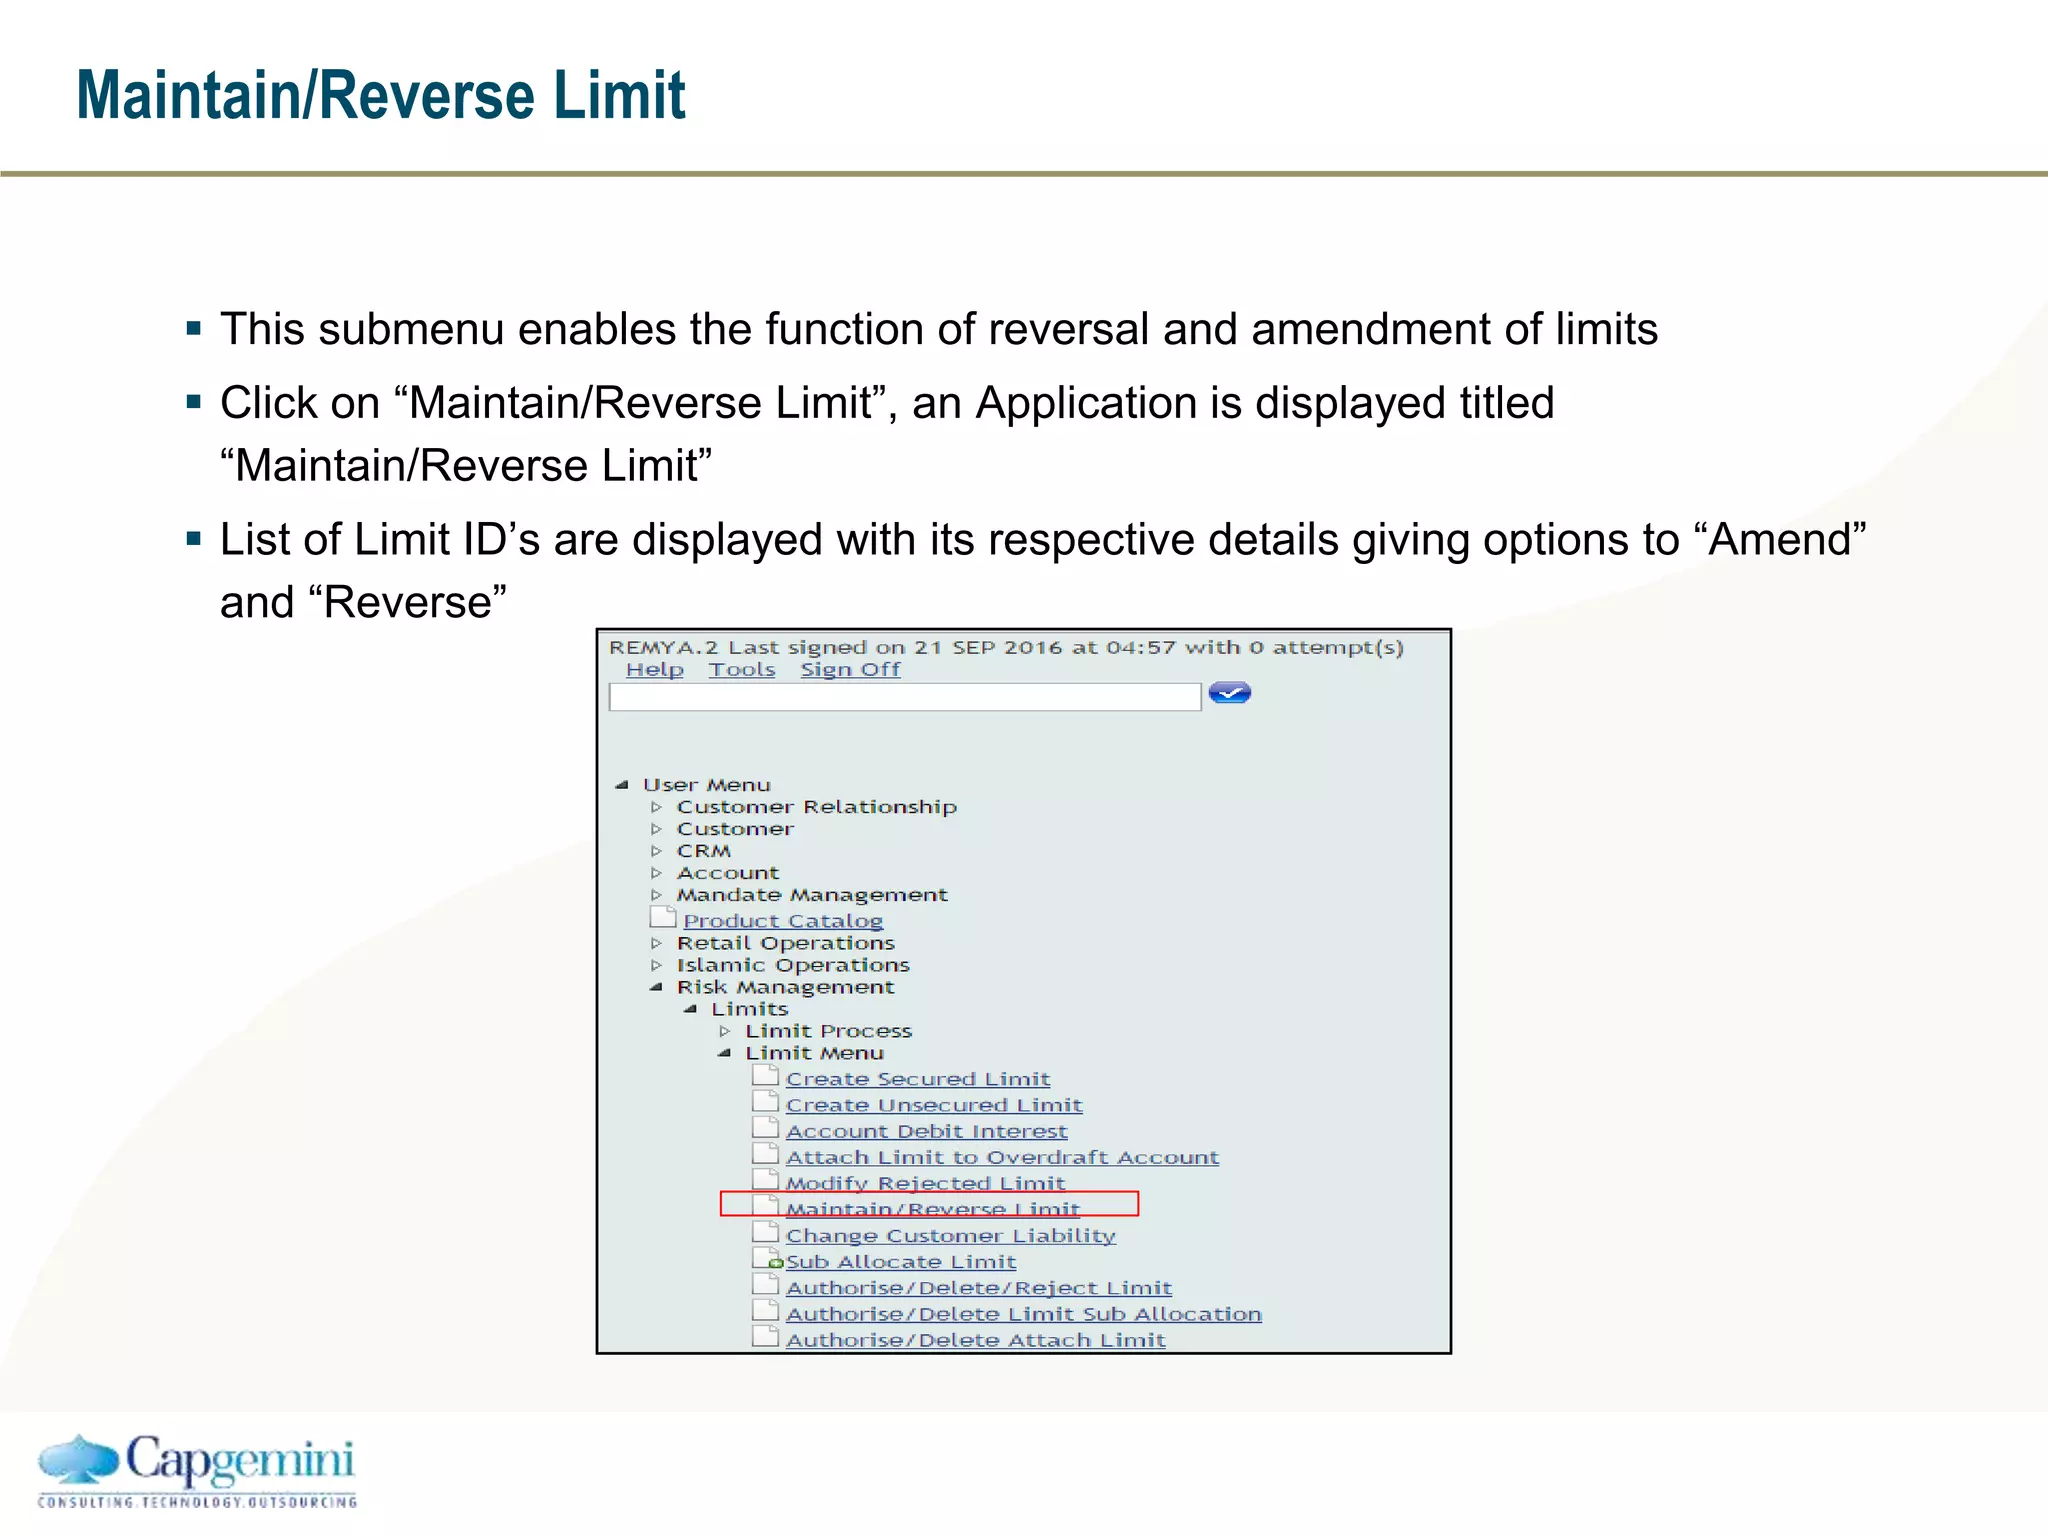Click the page icon beside Change Customer Liability
The width and height of the screenshot is (2048, 1536).
click(x=765, y=1232)
